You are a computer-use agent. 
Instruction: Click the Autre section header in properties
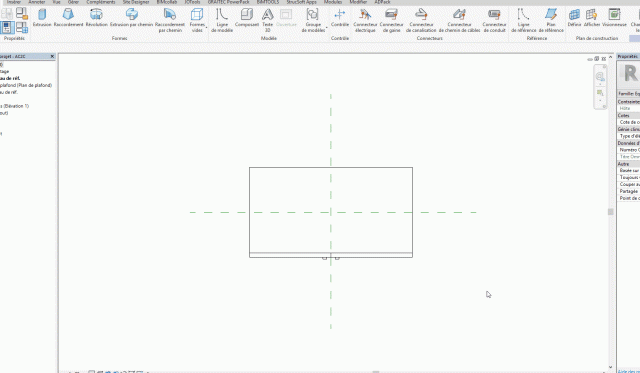click(x=629, y=164)
